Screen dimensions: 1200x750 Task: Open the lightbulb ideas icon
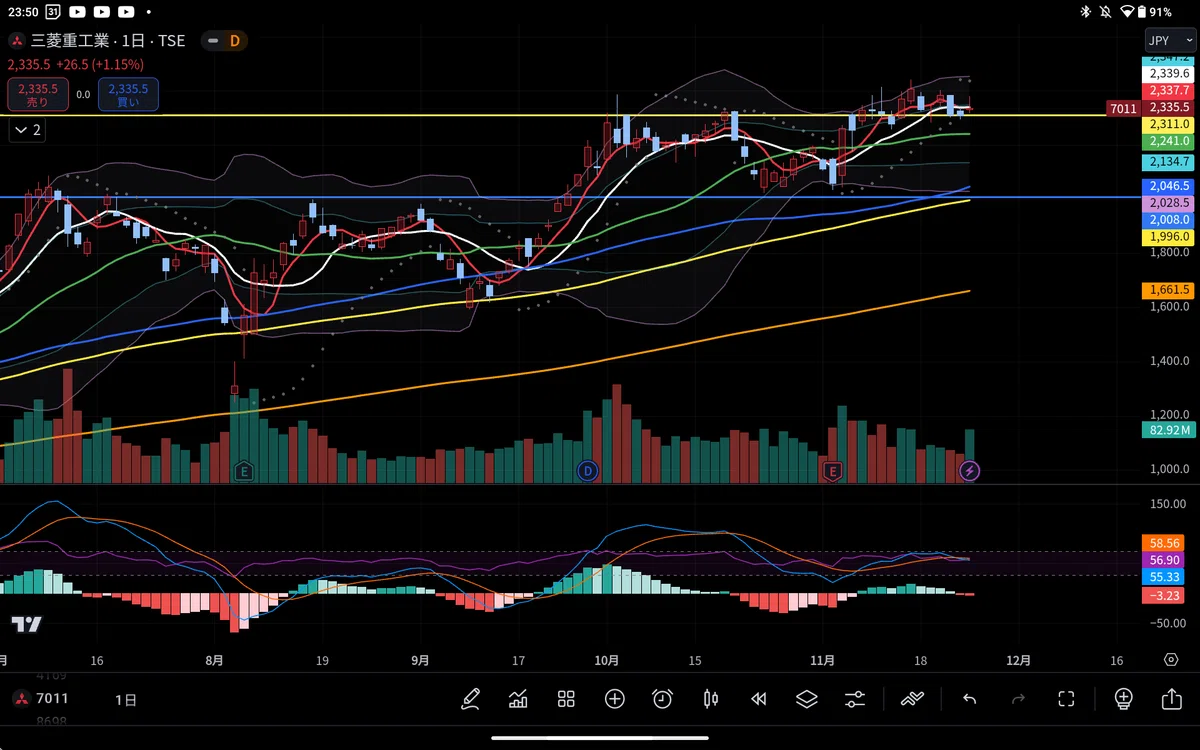1123,699
